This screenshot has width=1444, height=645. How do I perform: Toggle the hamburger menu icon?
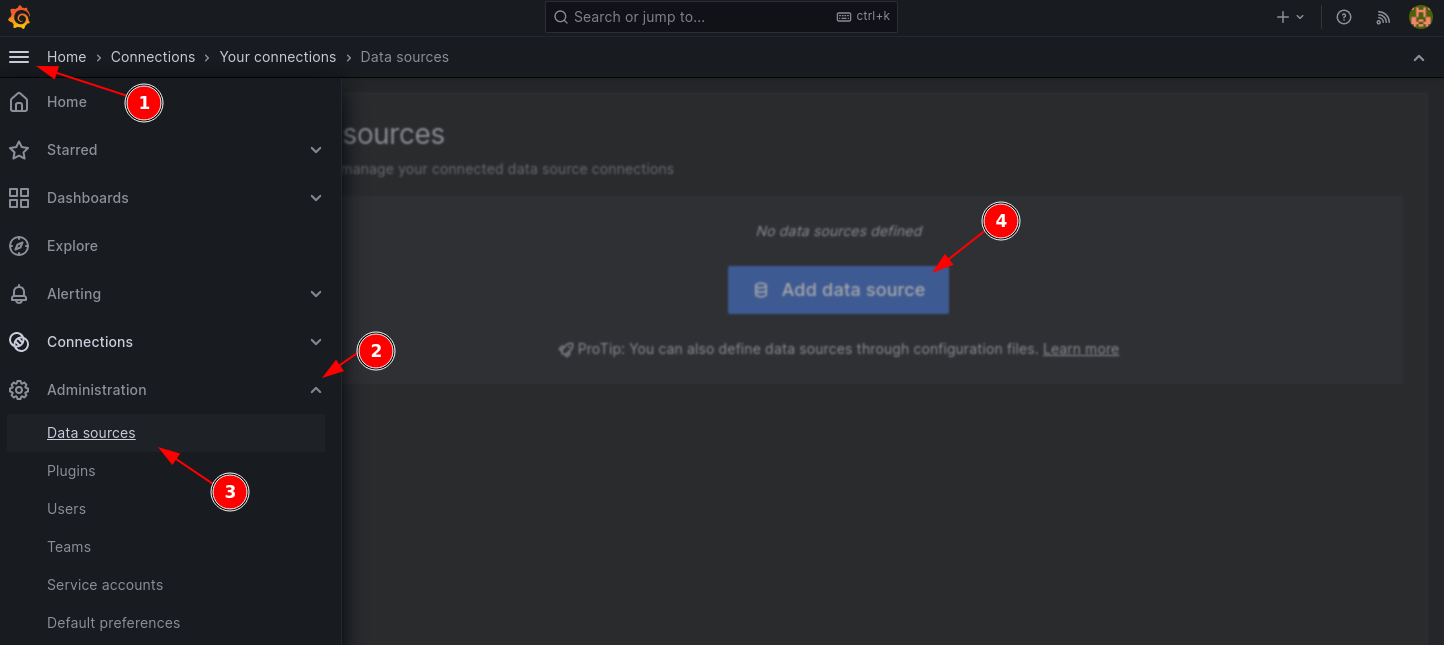tap(19, 57)
